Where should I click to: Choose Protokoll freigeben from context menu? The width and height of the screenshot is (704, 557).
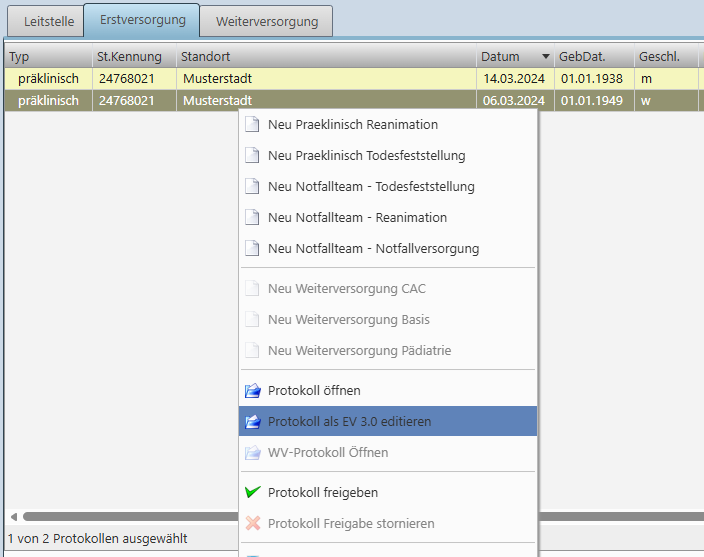click(323, 492)
